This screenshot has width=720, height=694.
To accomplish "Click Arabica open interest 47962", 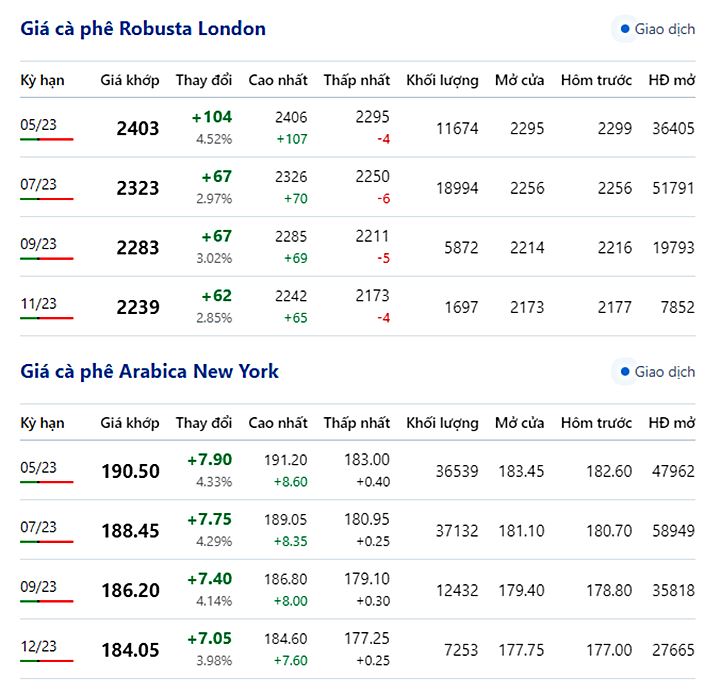I will point(674,471).
